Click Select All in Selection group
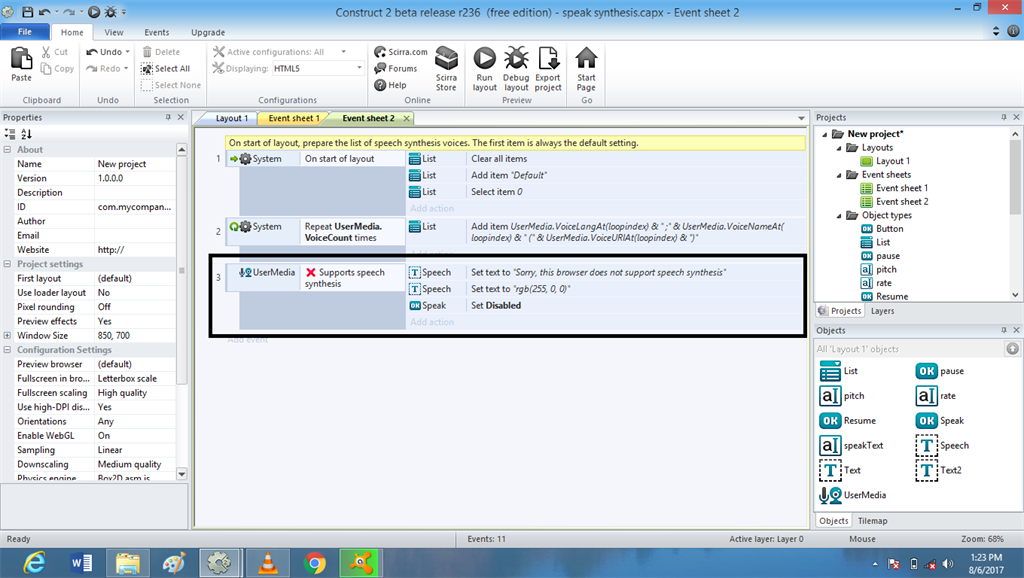 tap(165, 69)
